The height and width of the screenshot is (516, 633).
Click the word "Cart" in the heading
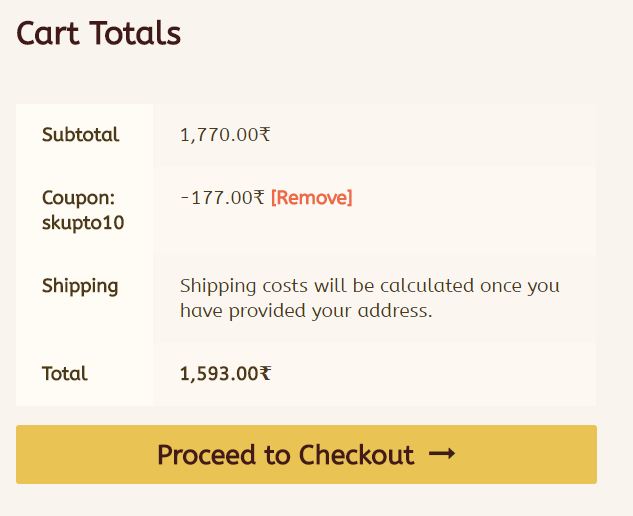pos(48,33)
